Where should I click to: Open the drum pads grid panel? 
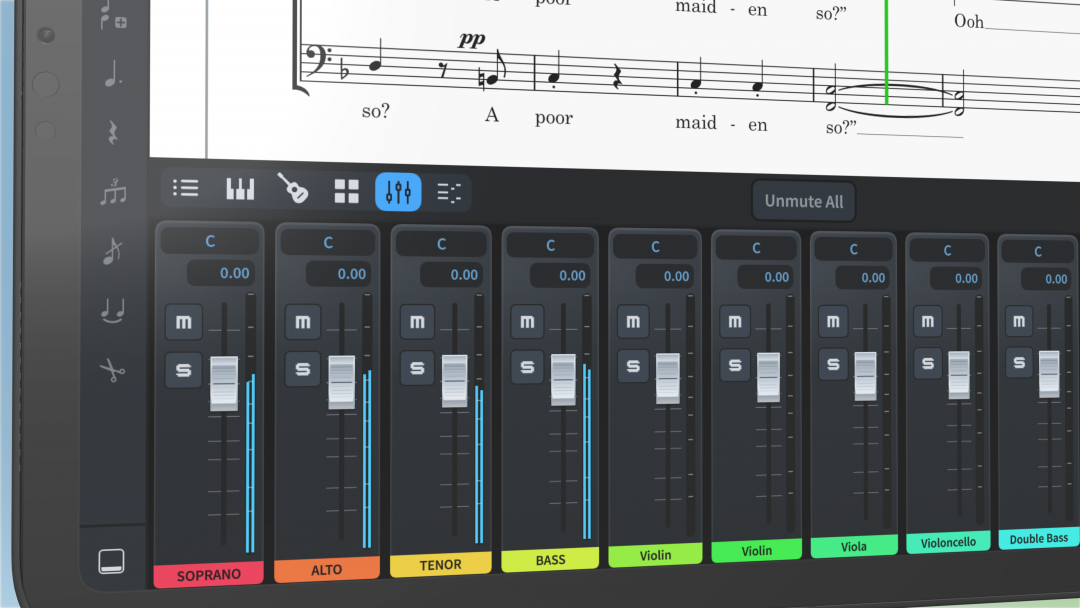346,191
